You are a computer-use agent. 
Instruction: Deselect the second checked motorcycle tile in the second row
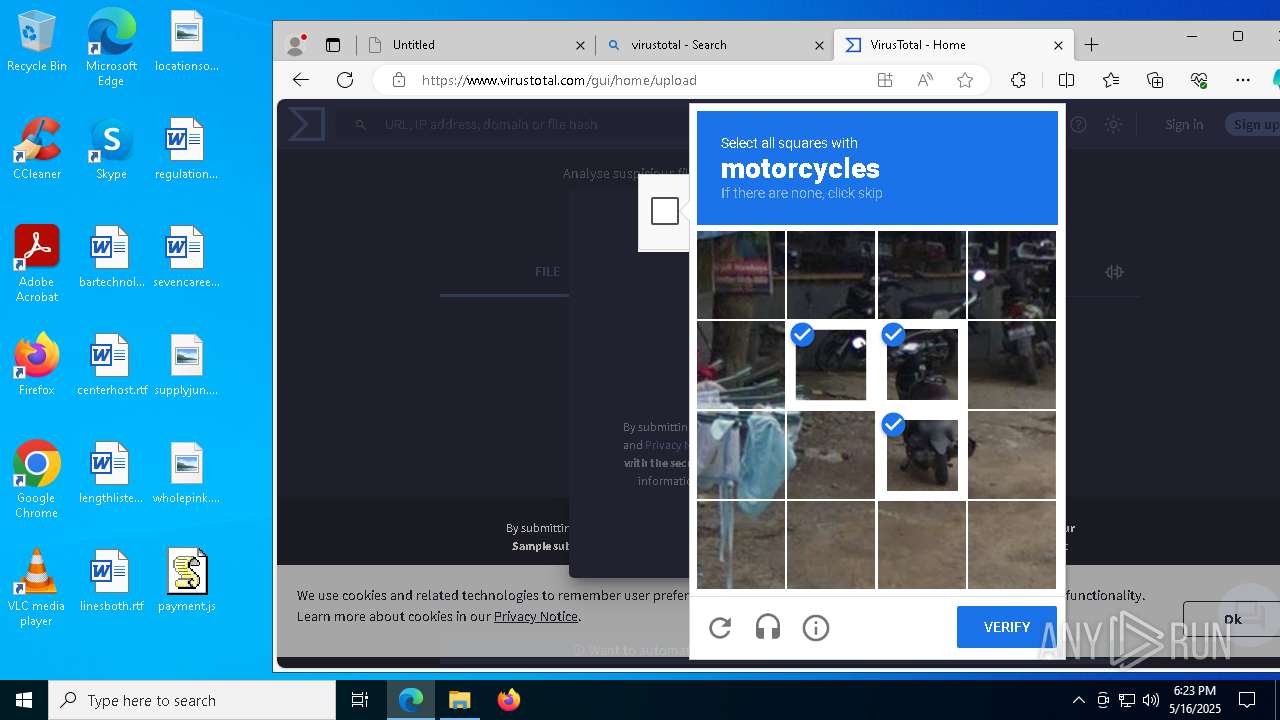point(922,365)
